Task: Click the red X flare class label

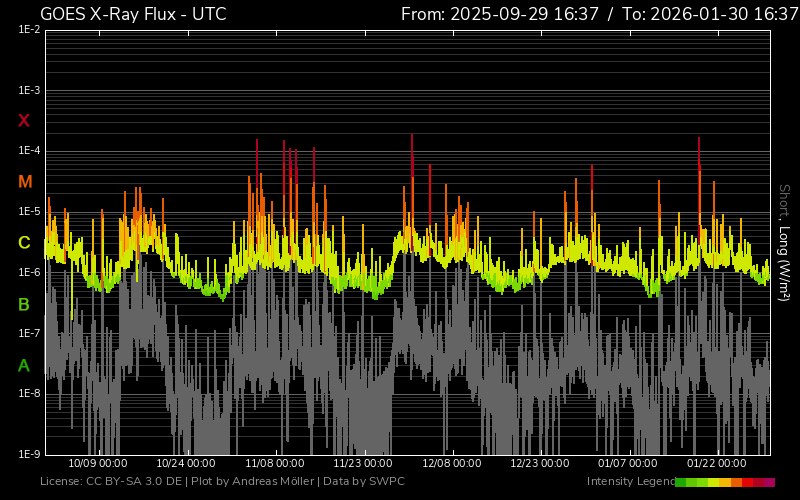Action: pyautogui.click(x=24, y=121)
